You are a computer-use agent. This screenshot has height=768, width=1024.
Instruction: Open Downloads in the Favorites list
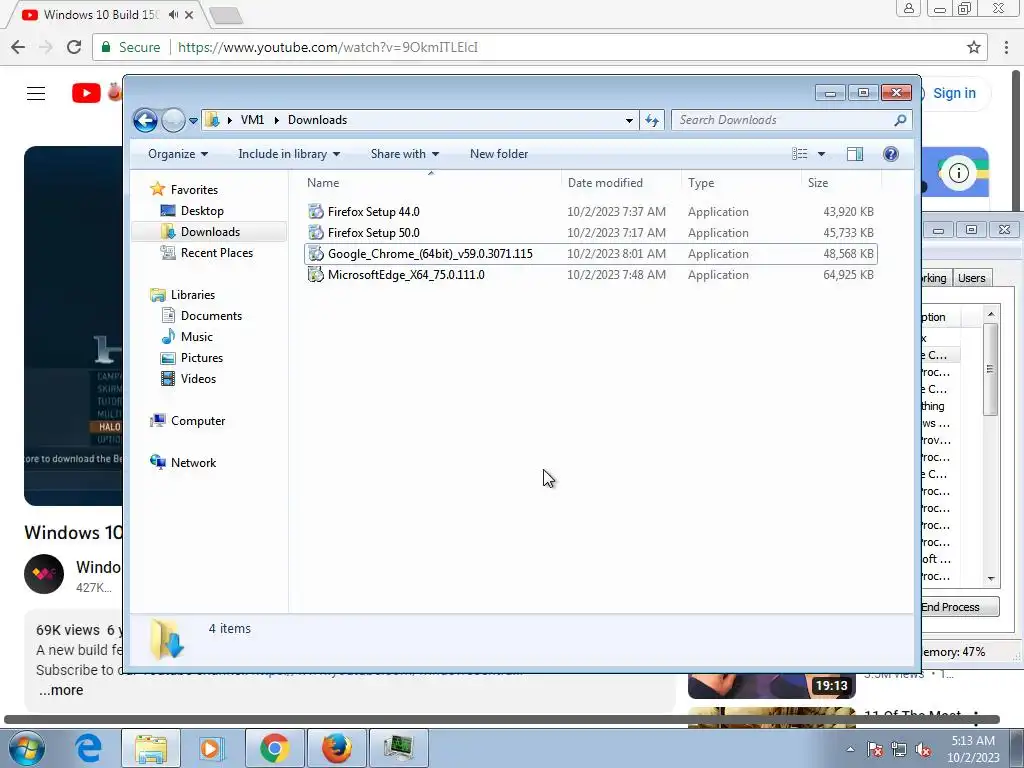[210, 232]
